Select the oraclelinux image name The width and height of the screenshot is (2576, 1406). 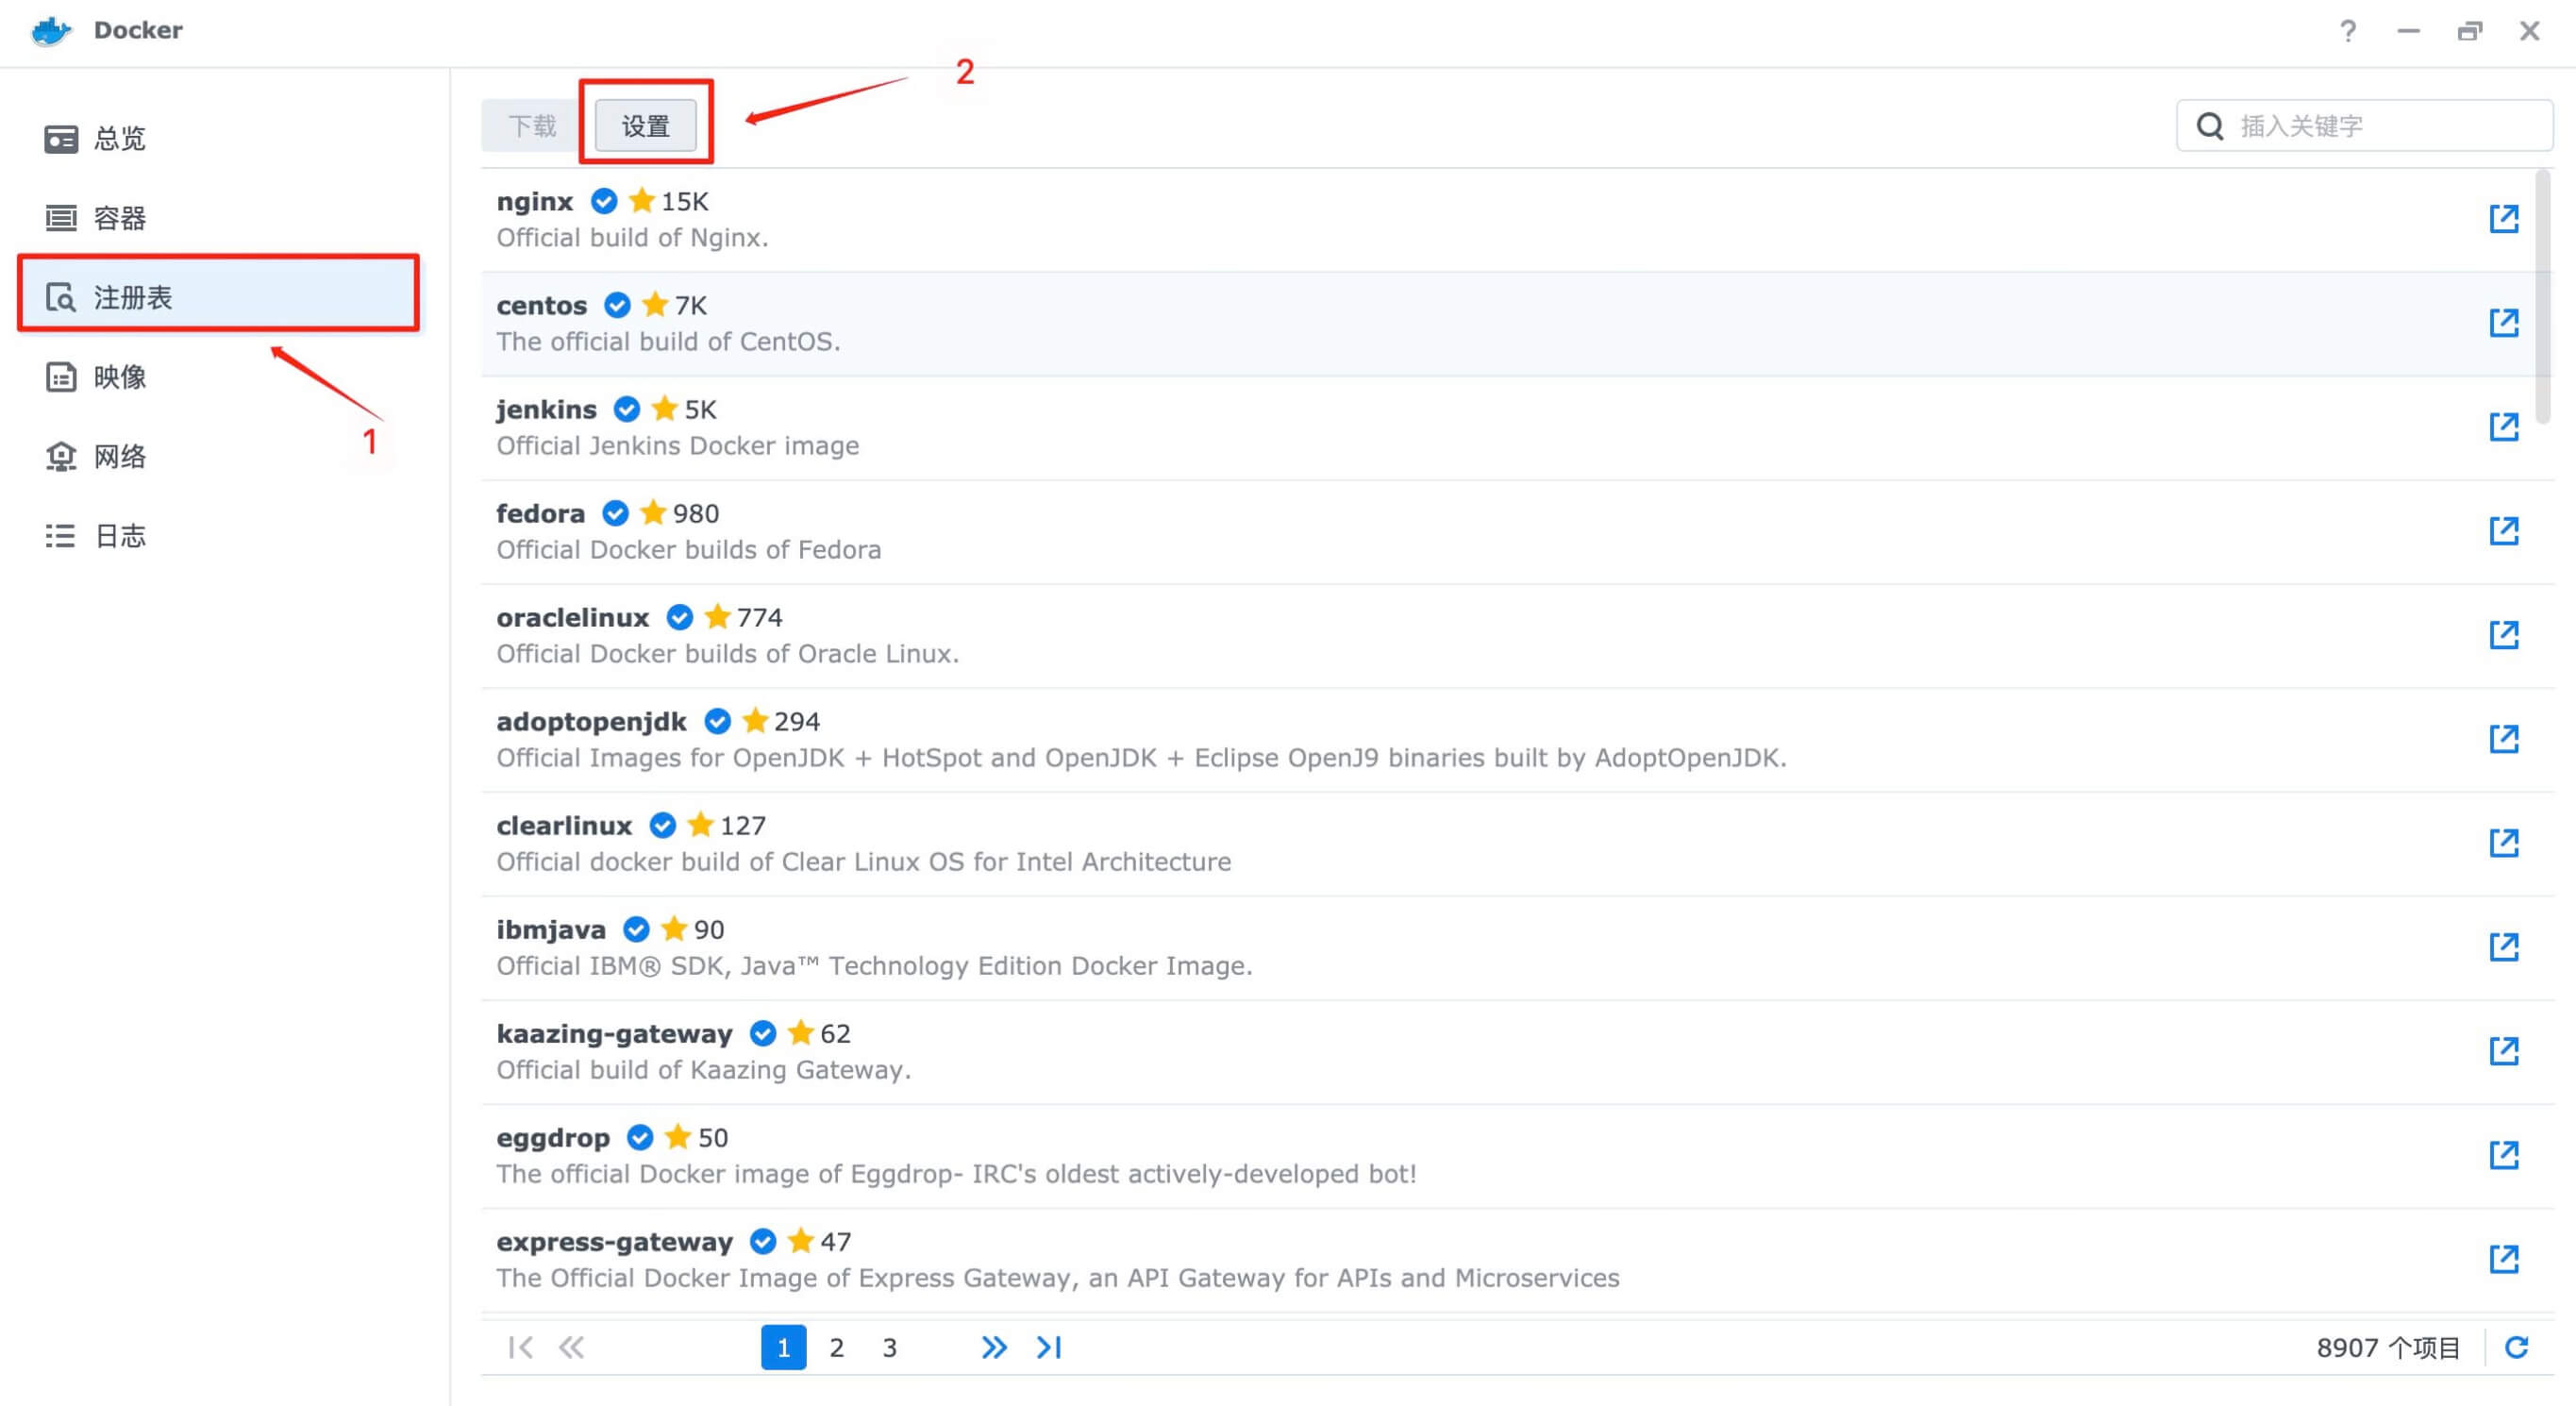(x=572, y=617)
